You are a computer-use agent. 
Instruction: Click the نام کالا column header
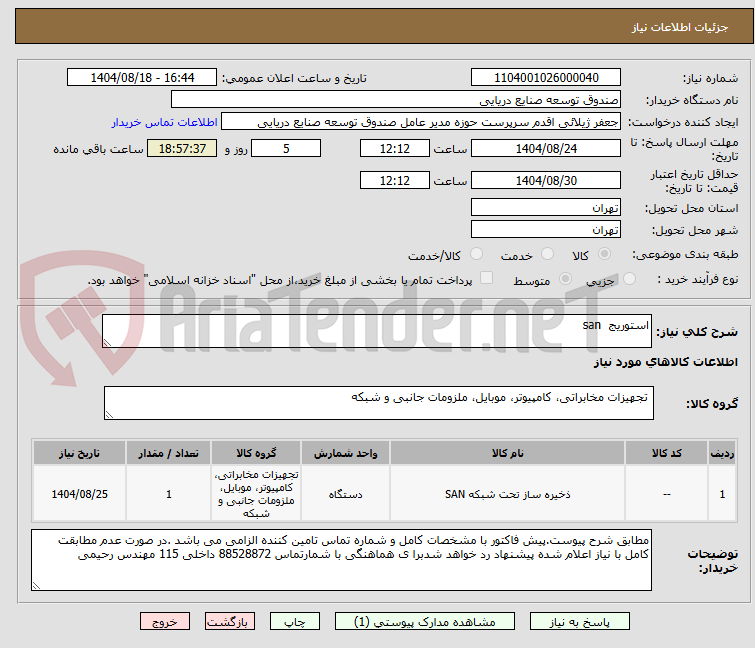click(508, 453)
